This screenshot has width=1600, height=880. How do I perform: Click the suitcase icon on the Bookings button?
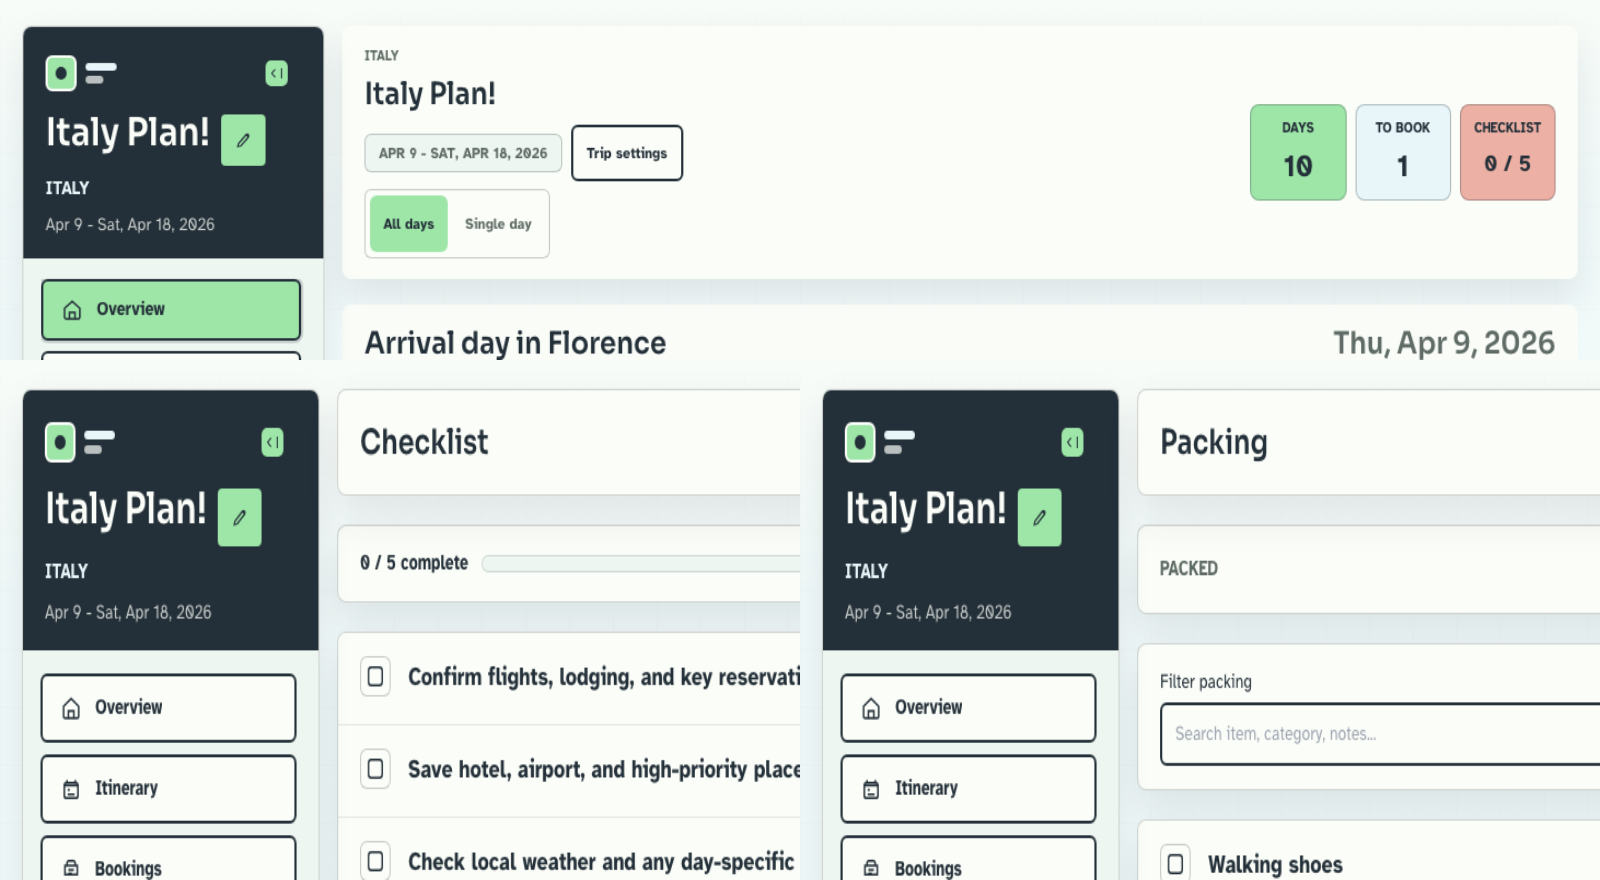pos(69,868)
